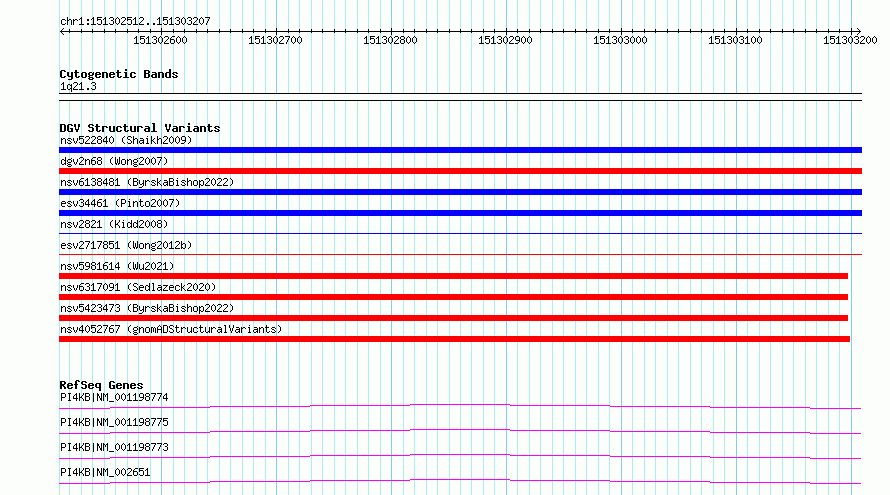Viewport: 890px width, 495px height.
Task: Click the magenta line for NM_001198773
Action: tap(460, 456)
